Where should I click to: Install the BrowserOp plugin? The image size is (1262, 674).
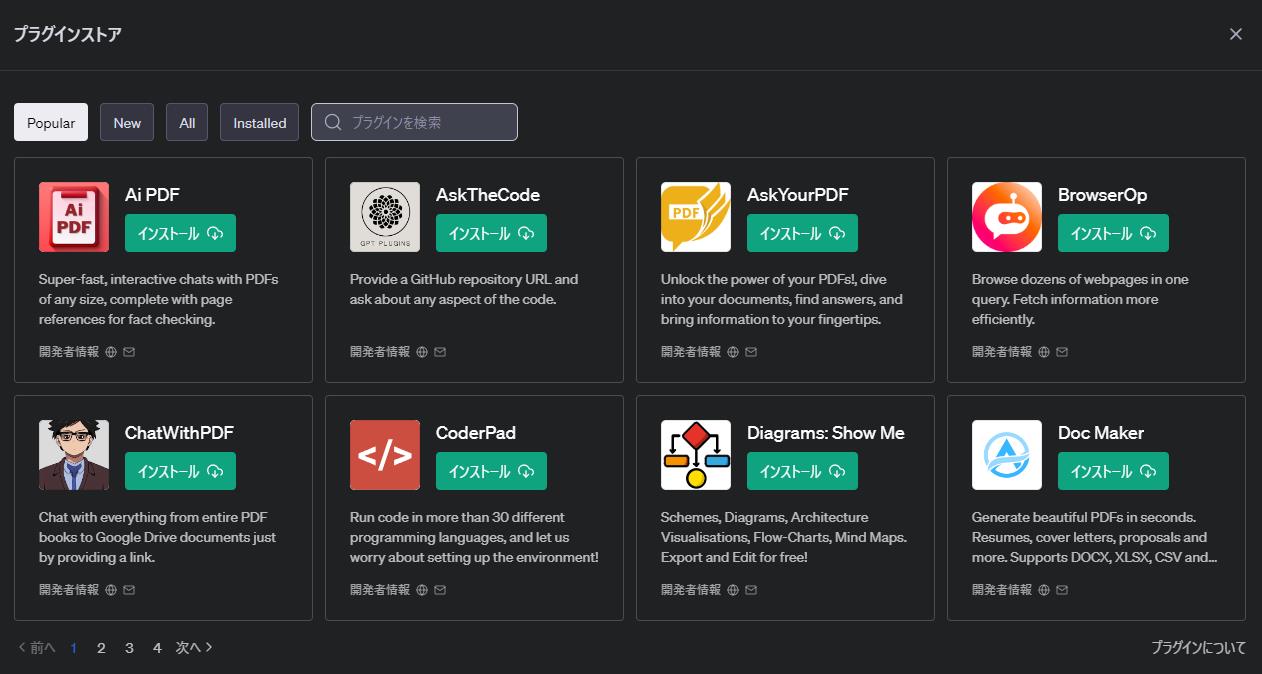pos(1113,233)
